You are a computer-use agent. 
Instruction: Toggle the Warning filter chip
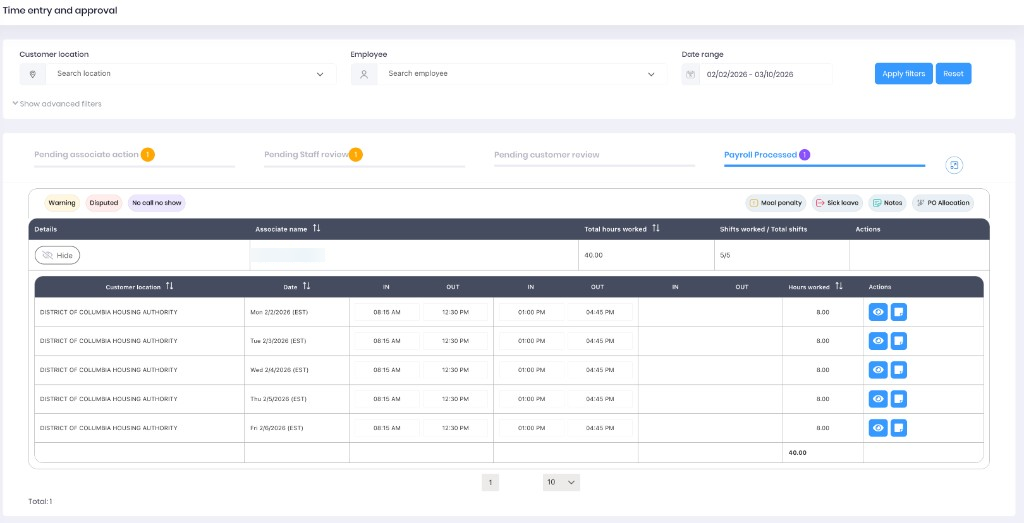(62, 203)
